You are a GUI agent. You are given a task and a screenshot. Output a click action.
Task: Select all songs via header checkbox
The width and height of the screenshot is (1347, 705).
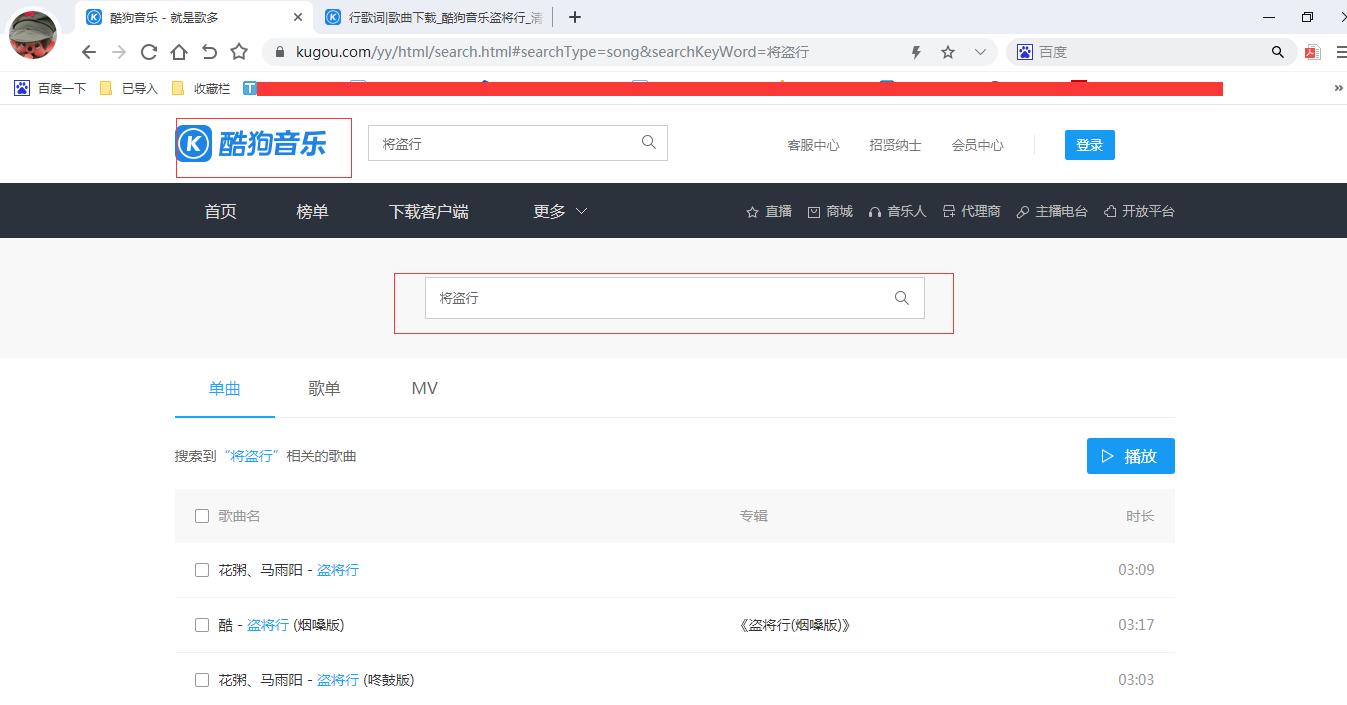201,515
